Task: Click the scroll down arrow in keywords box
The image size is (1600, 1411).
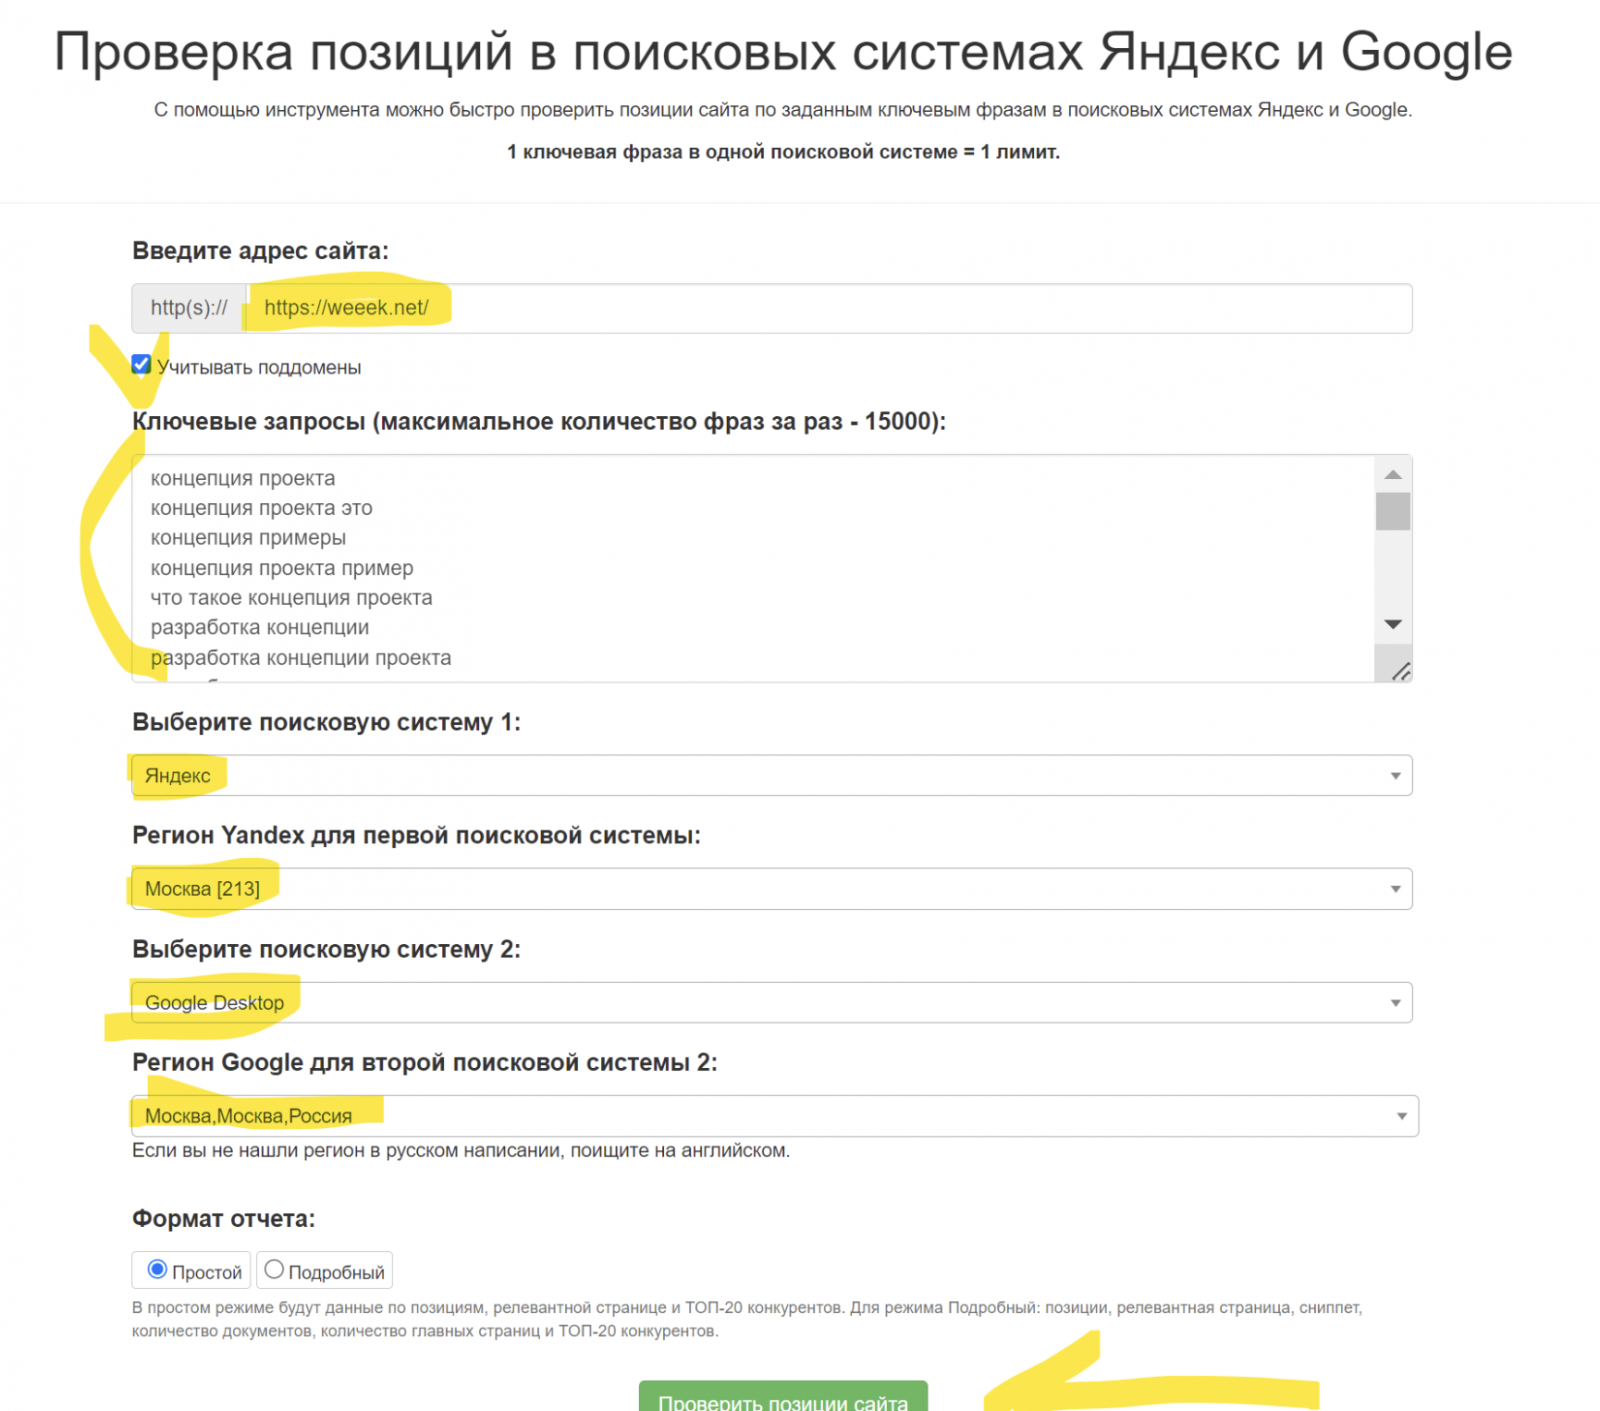Action: tap(1393, 624)
